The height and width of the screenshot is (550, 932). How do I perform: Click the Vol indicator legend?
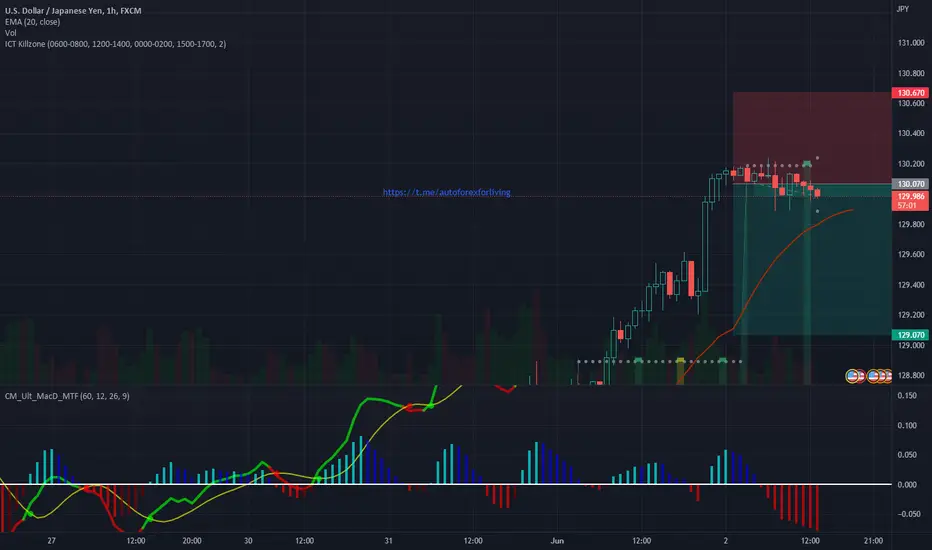pos(11,33)
